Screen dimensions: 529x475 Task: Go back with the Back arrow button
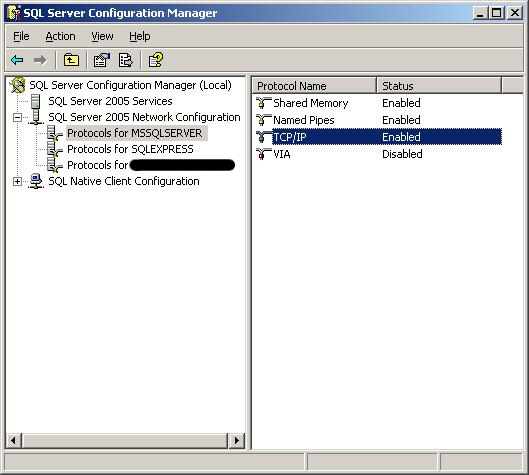(17, 60)
